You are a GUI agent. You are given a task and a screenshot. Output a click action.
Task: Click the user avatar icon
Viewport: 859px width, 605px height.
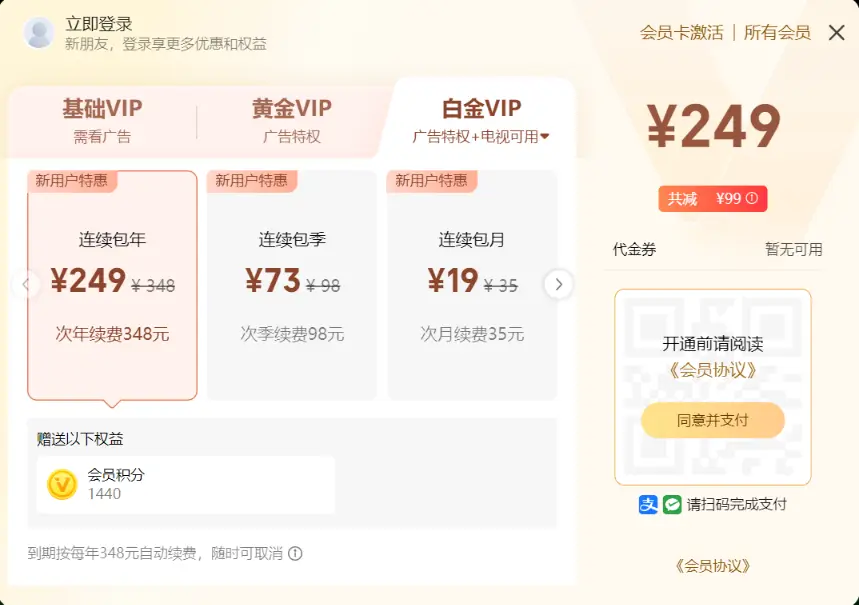(39, 33)
